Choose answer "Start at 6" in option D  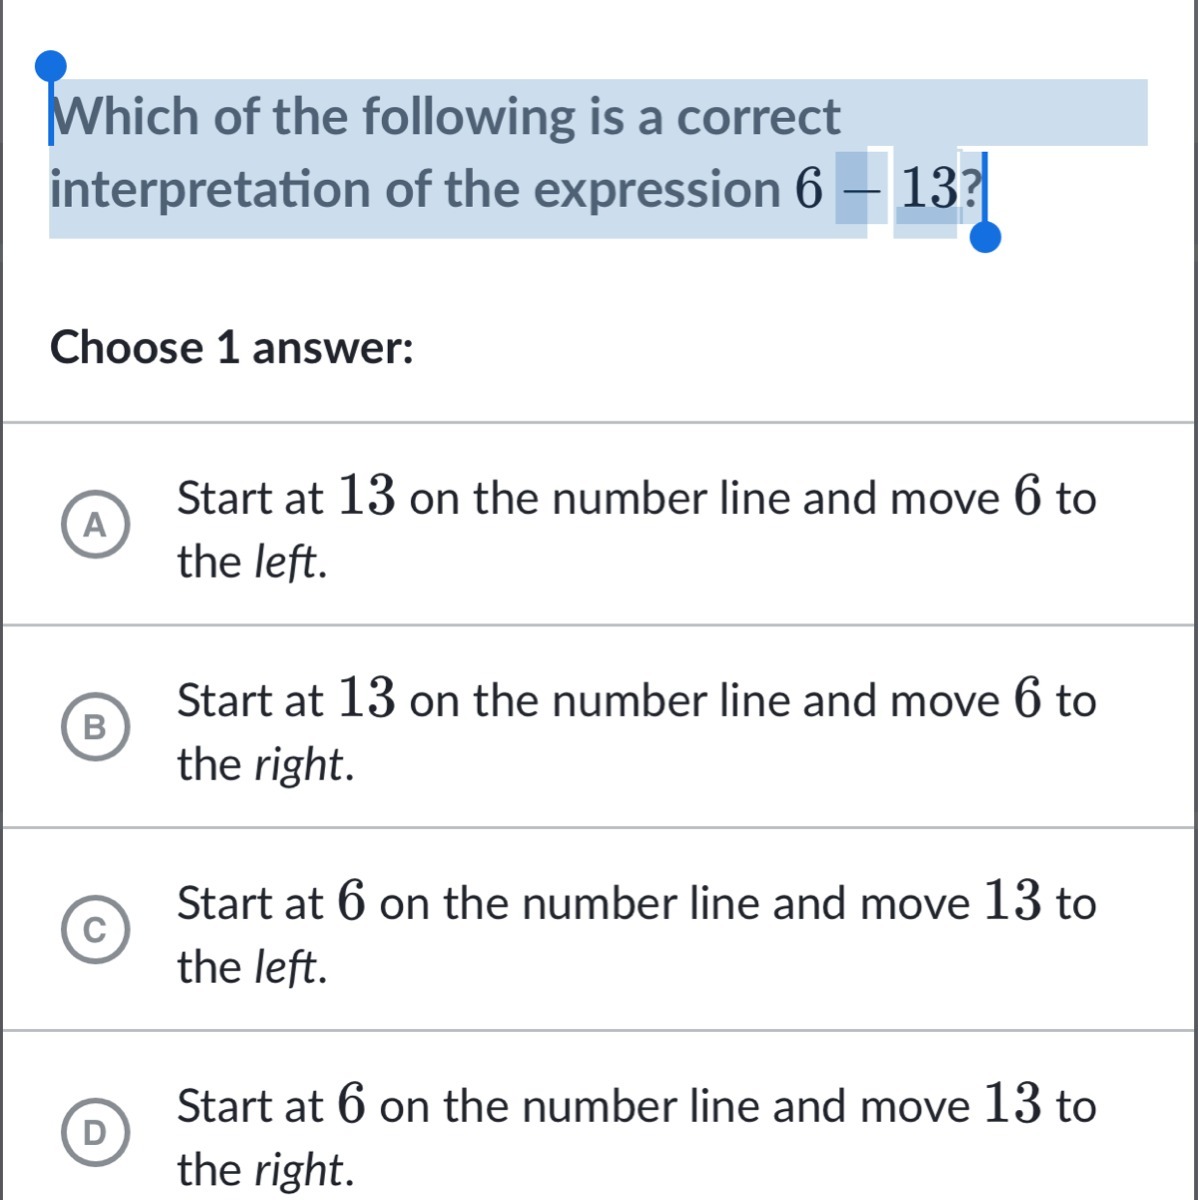[x=272, y=1106]
